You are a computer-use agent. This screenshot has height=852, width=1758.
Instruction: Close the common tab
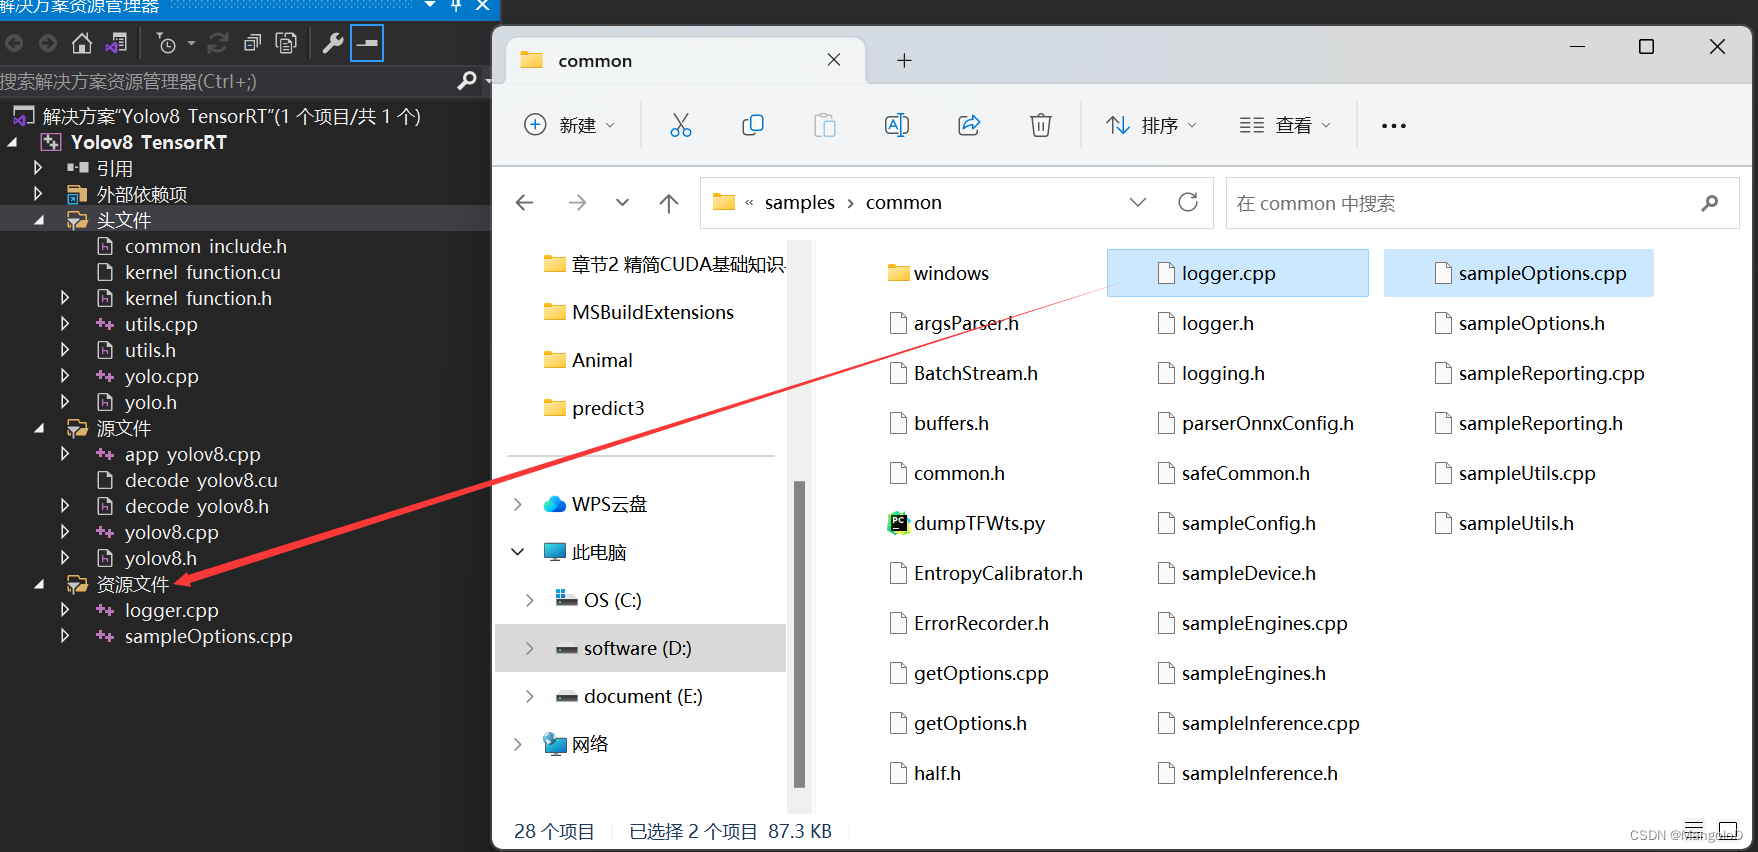(834, 60)
